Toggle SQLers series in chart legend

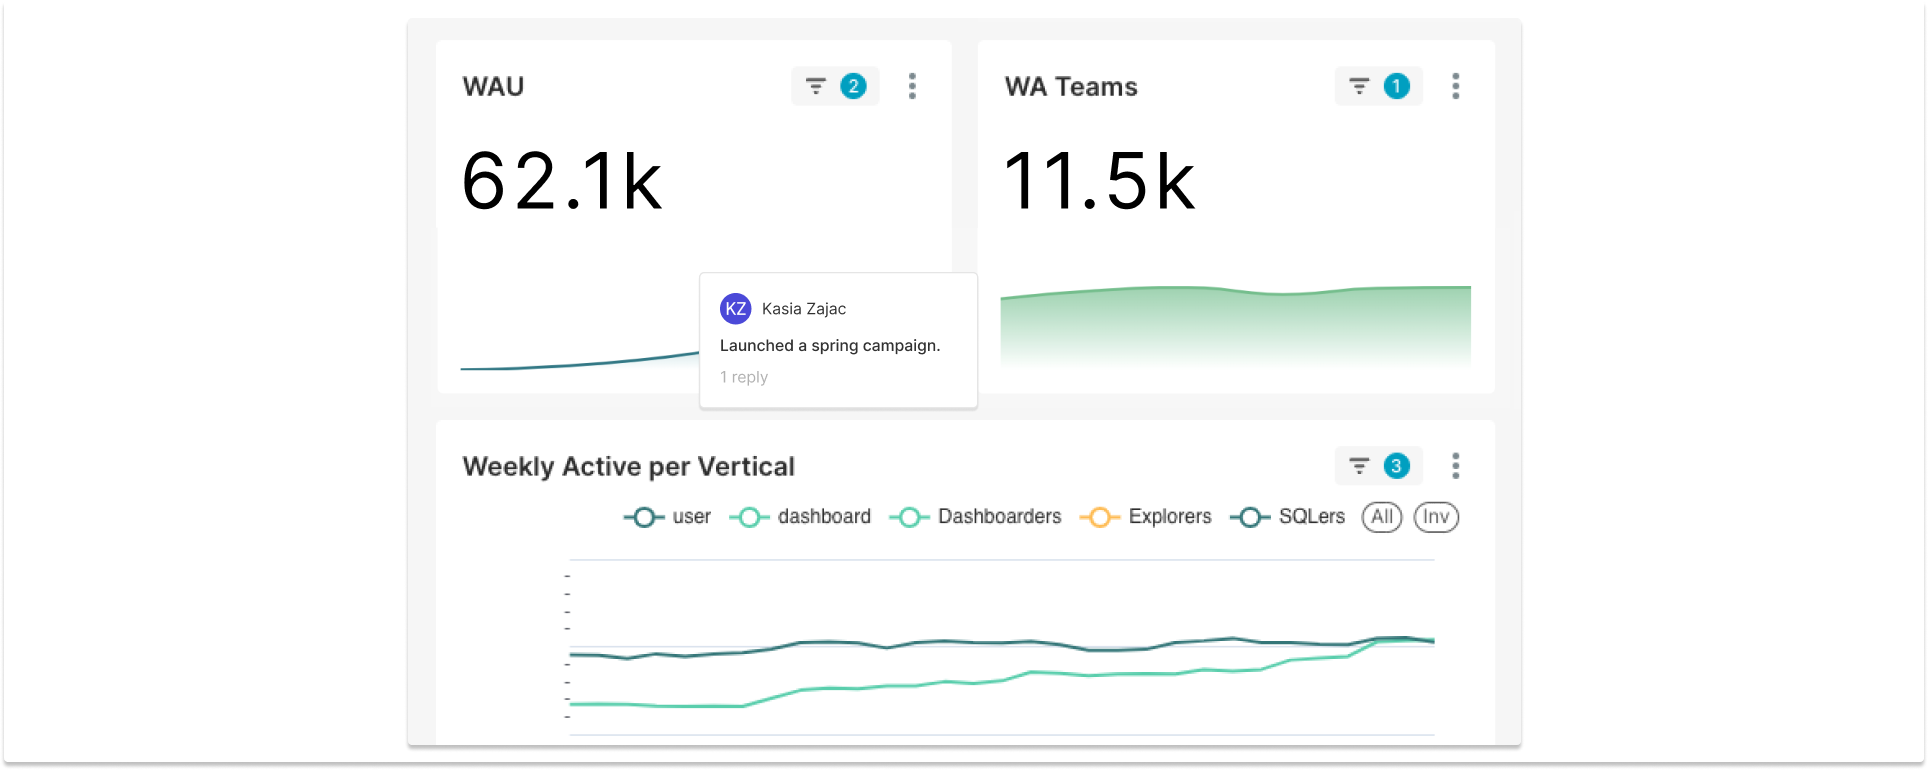coord(1288,517)
